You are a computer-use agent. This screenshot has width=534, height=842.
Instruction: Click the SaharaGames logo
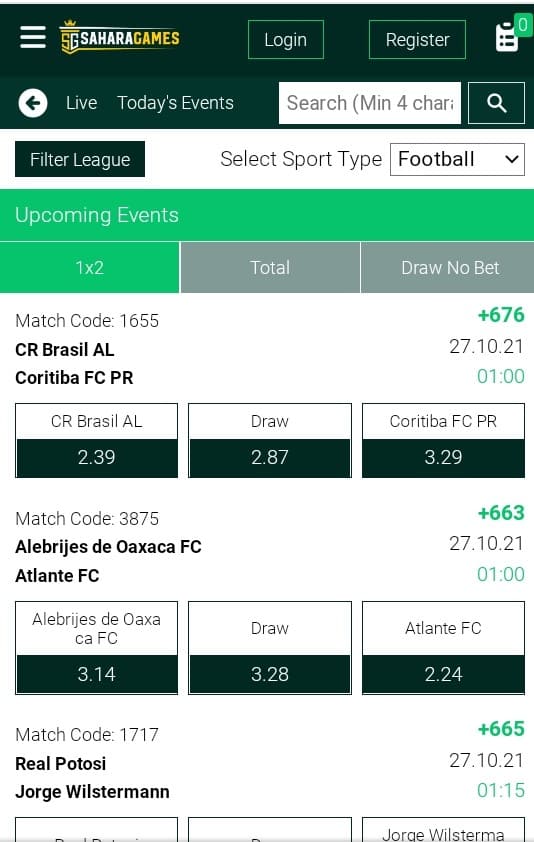pos(119,38)
